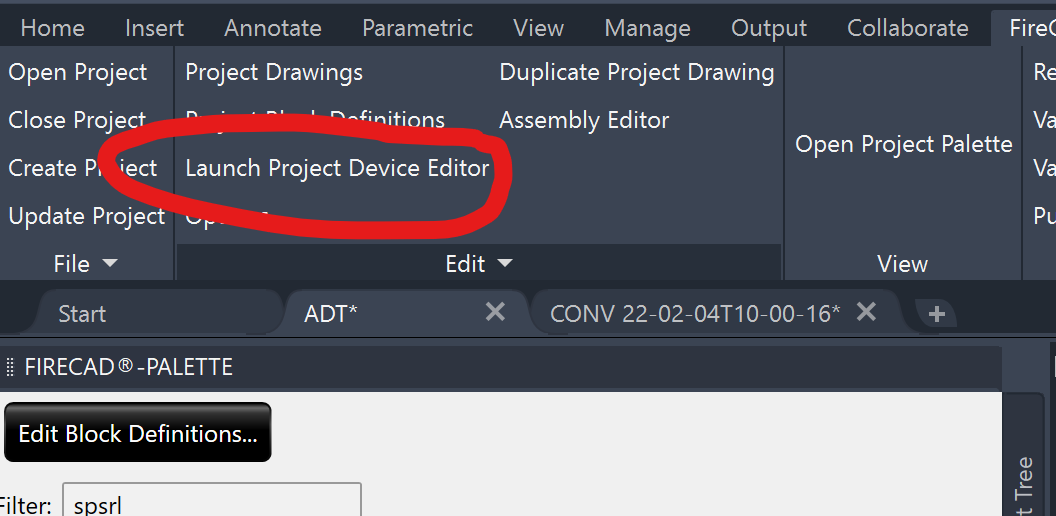Close the CONV 22-02-04T10-00-16 tab
The height and width of the screenshot is (516, 1056).
coord(866,312)
